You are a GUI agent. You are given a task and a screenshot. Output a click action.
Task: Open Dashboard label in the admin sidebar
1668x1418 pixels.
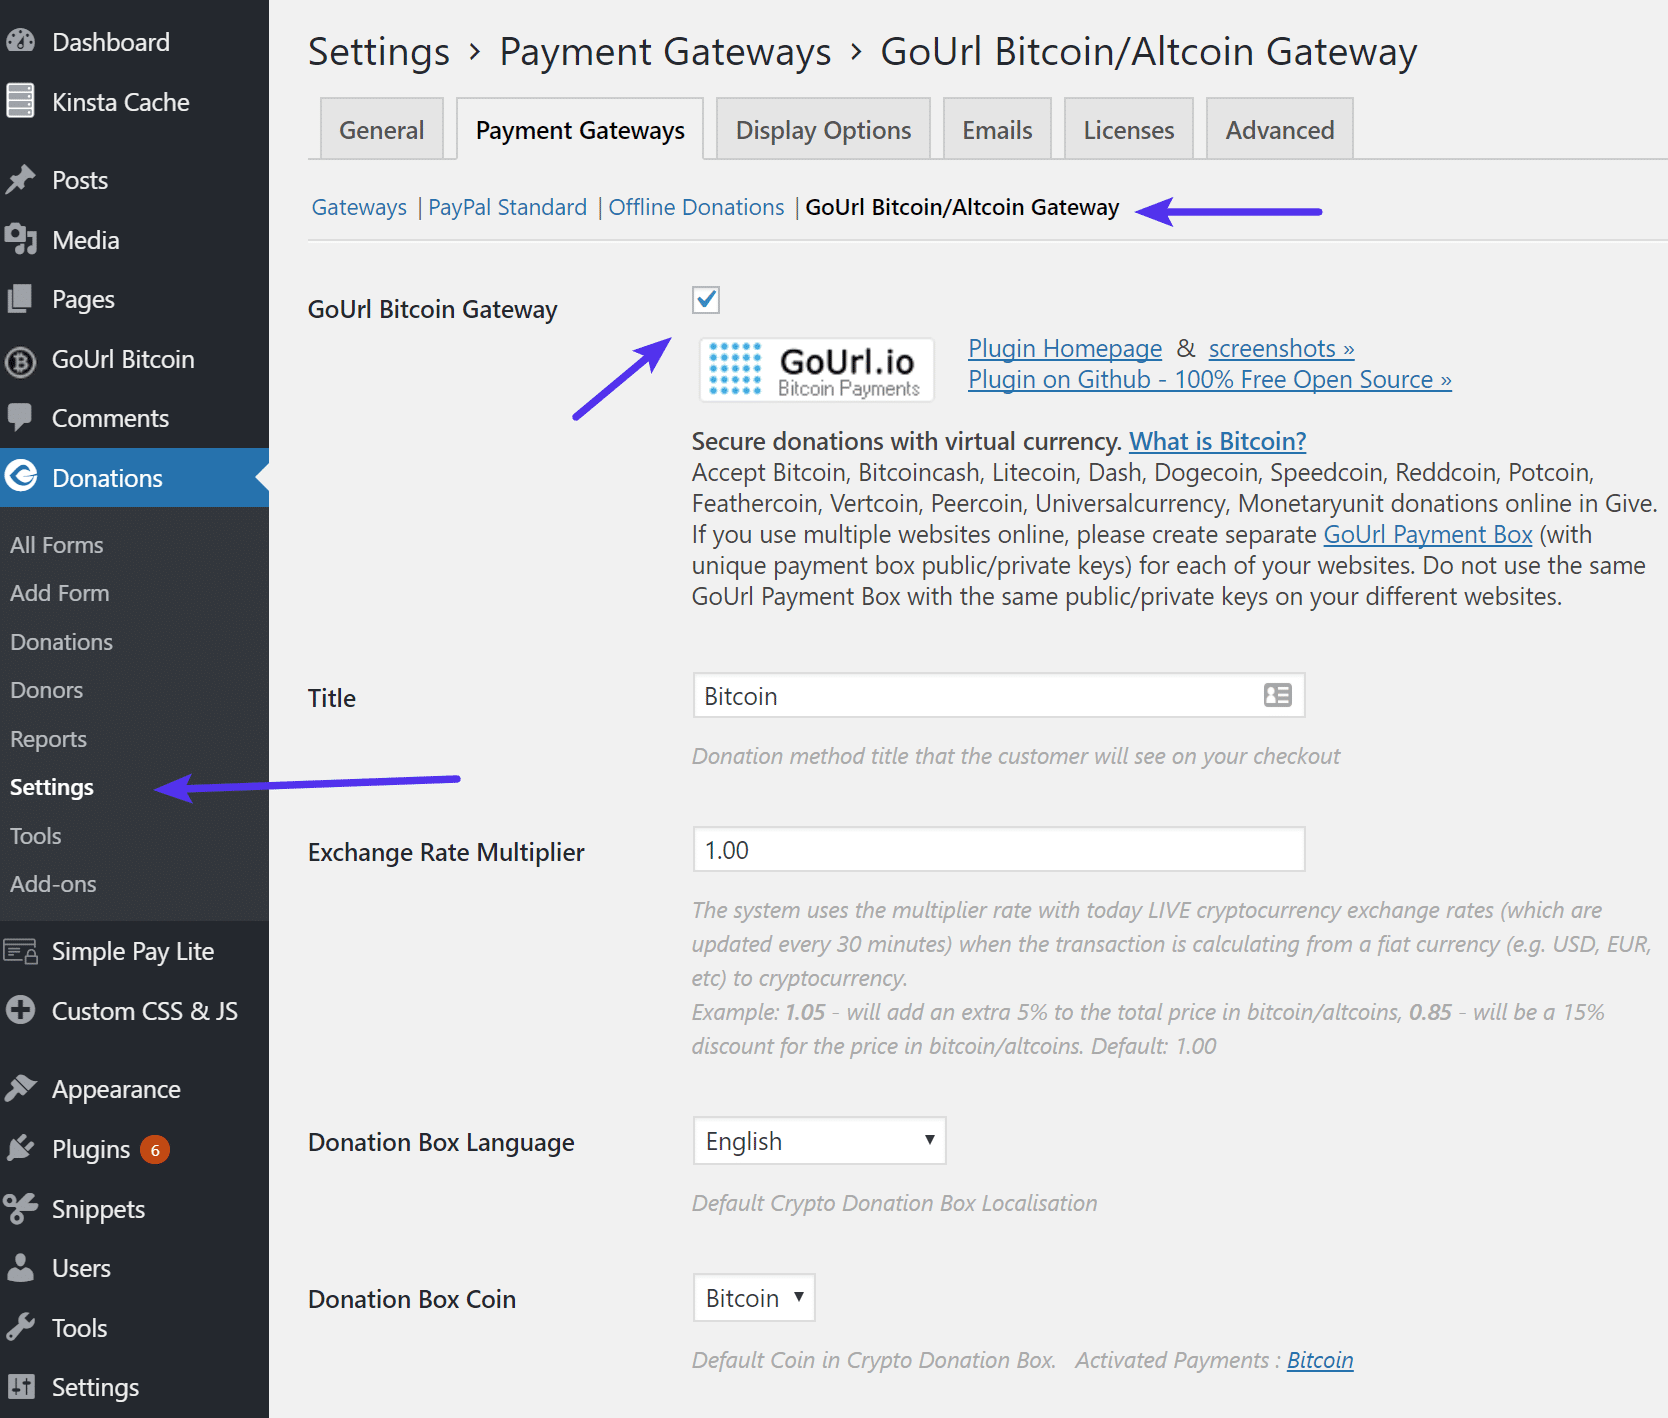111,42
